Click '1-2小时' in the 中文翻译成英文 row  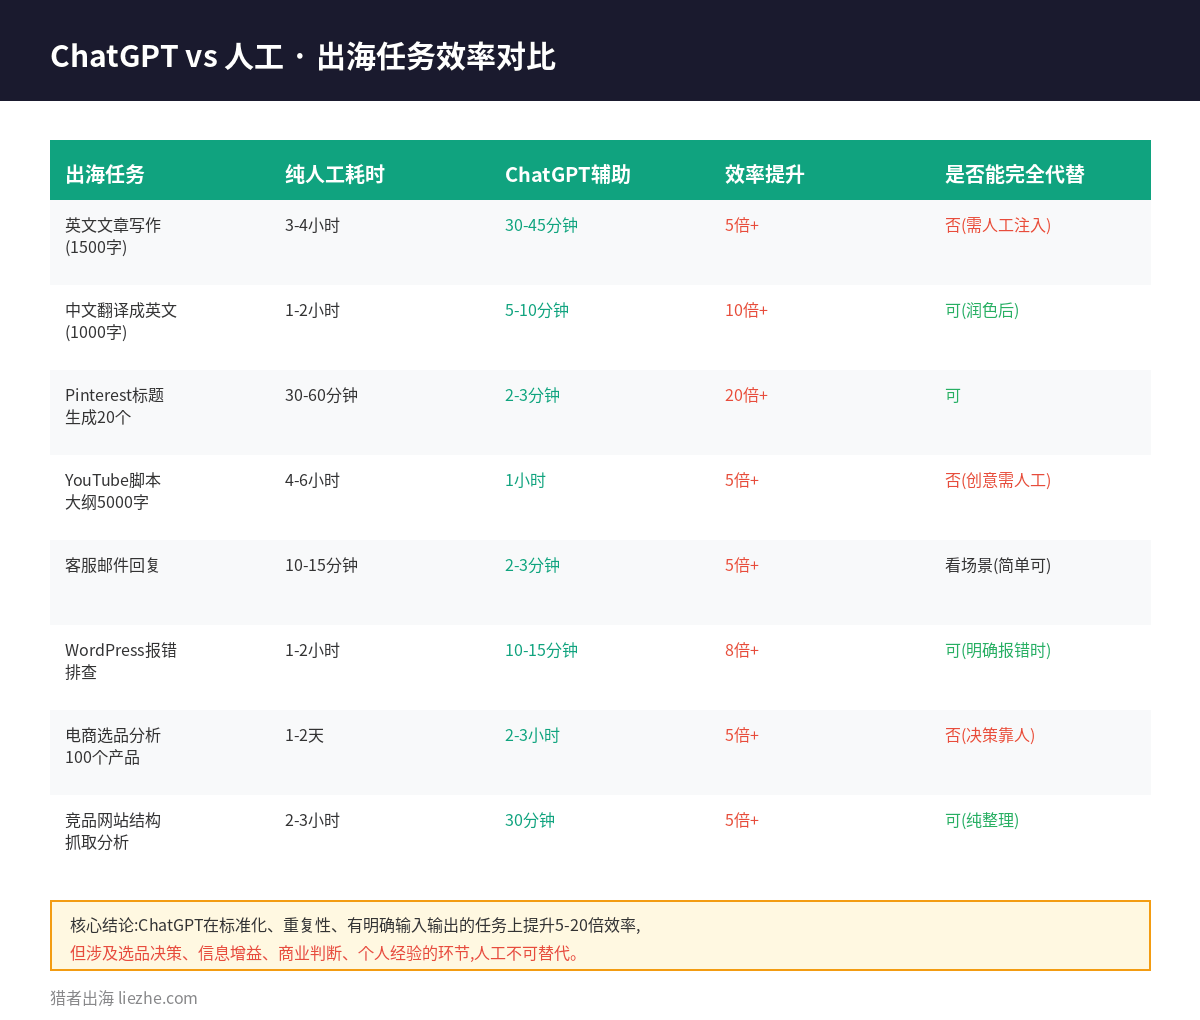tap(312, 310)
